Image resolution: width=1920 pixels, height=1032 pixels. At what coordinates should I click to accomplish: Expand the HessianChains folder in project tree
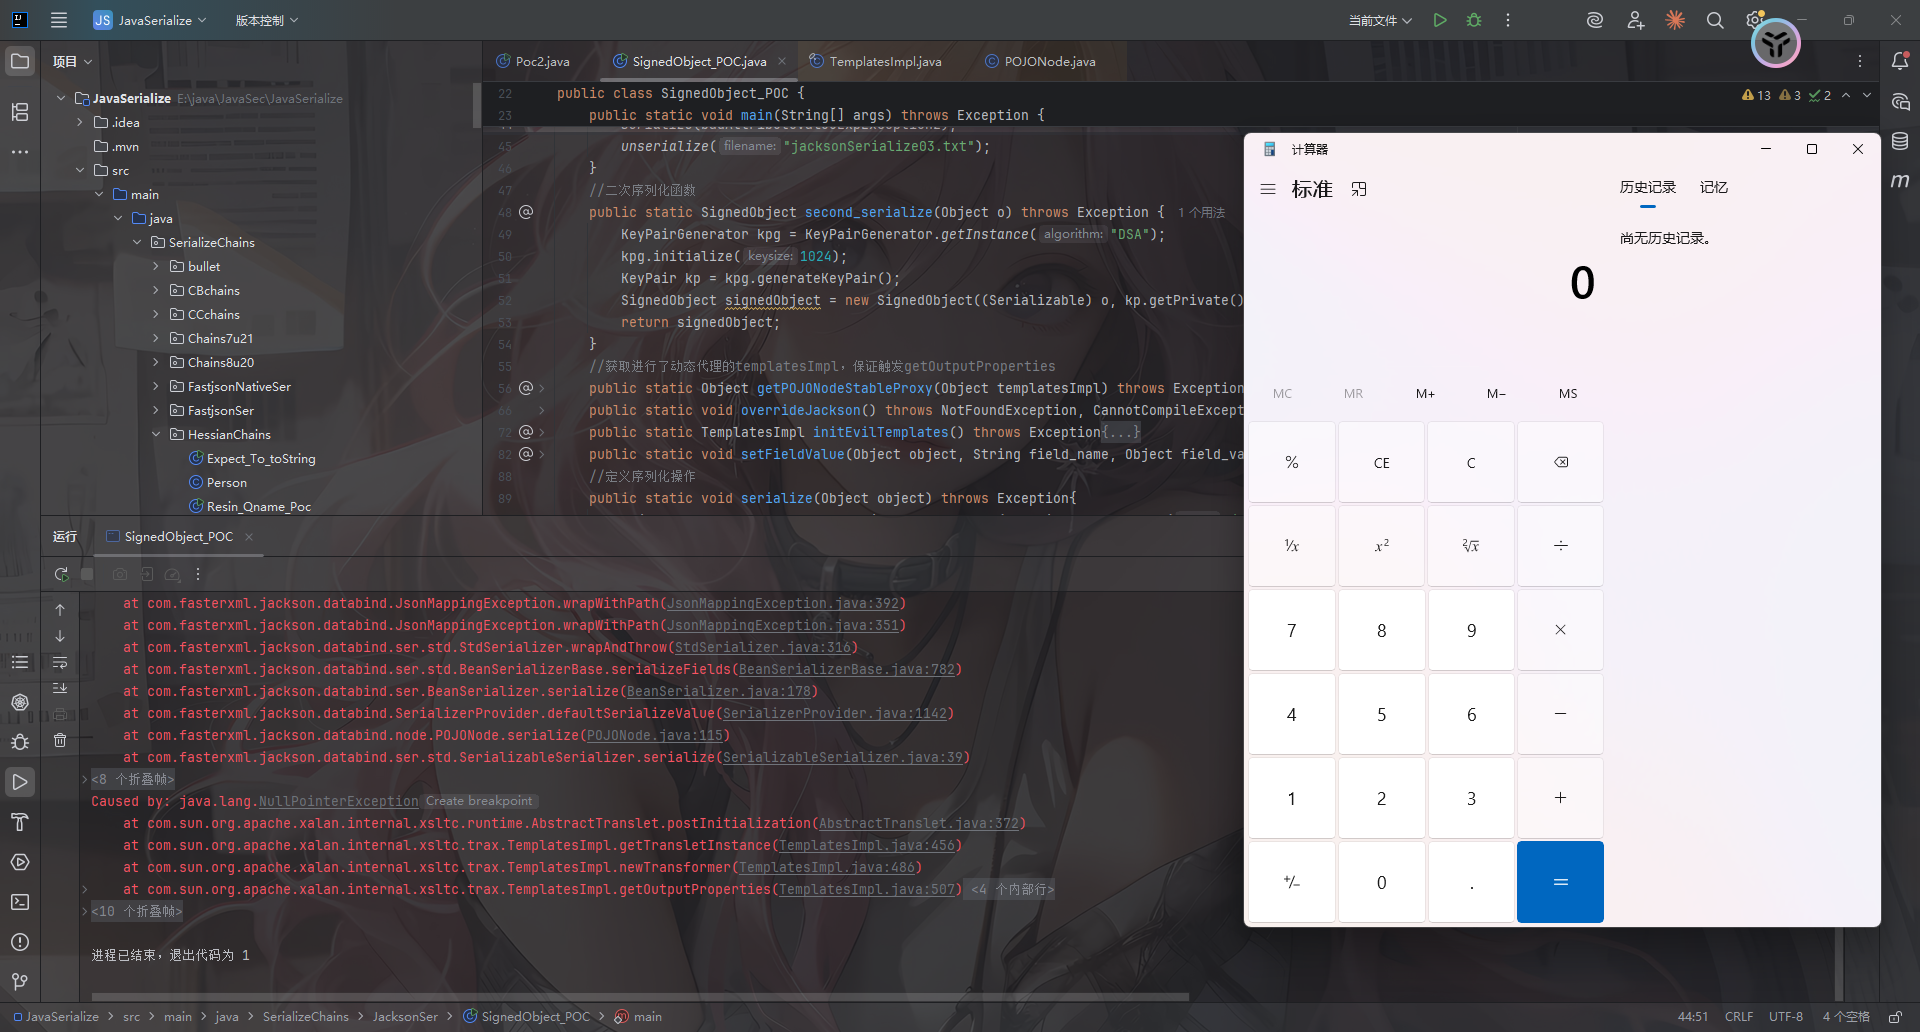pos(156,434)
